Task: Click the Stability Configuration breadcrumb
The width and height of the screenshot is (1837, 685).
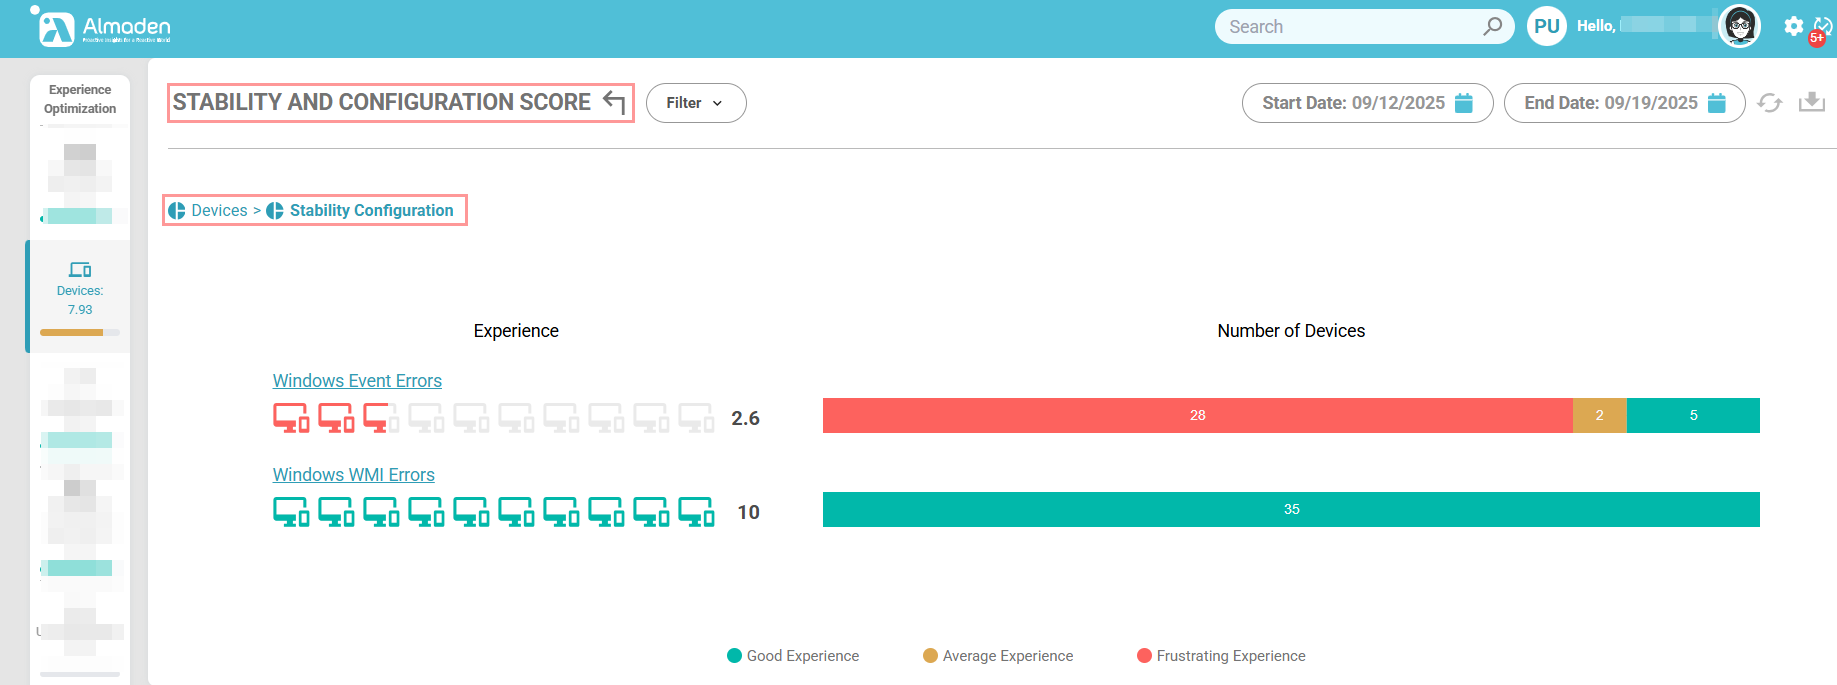Action: point(372,211)
